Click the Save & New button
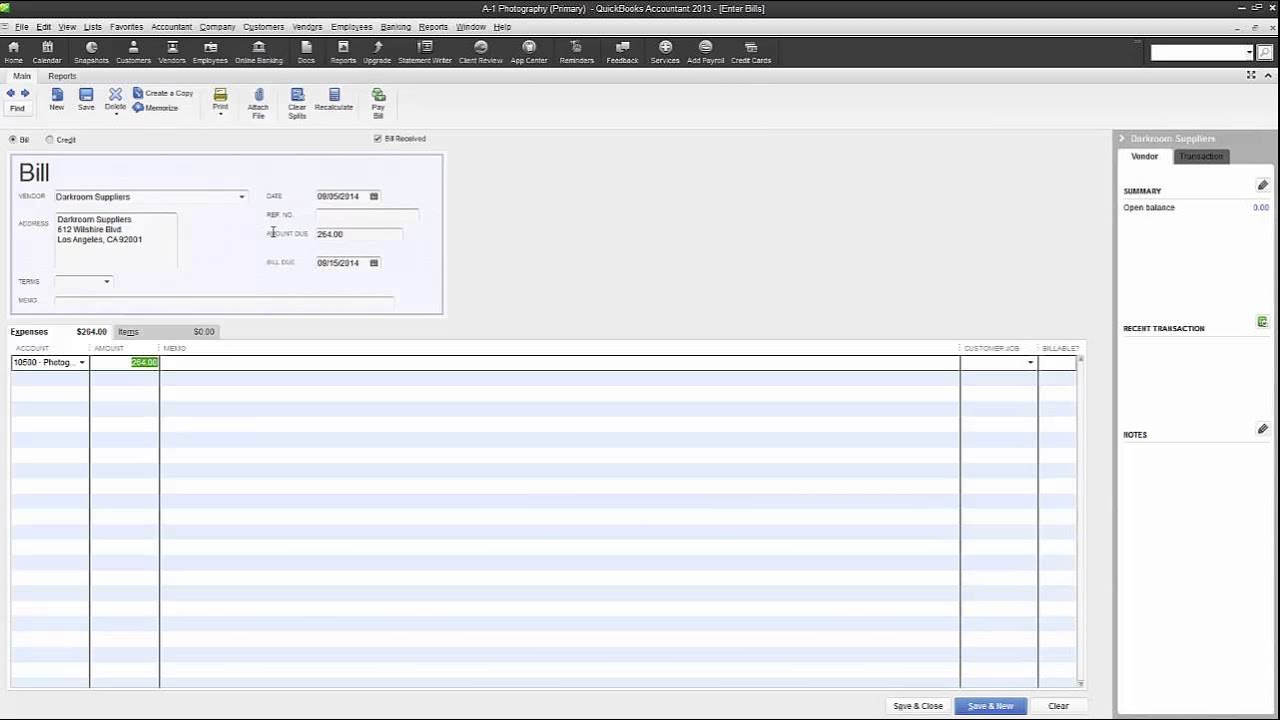1280x720 pixels. [990, 706]
